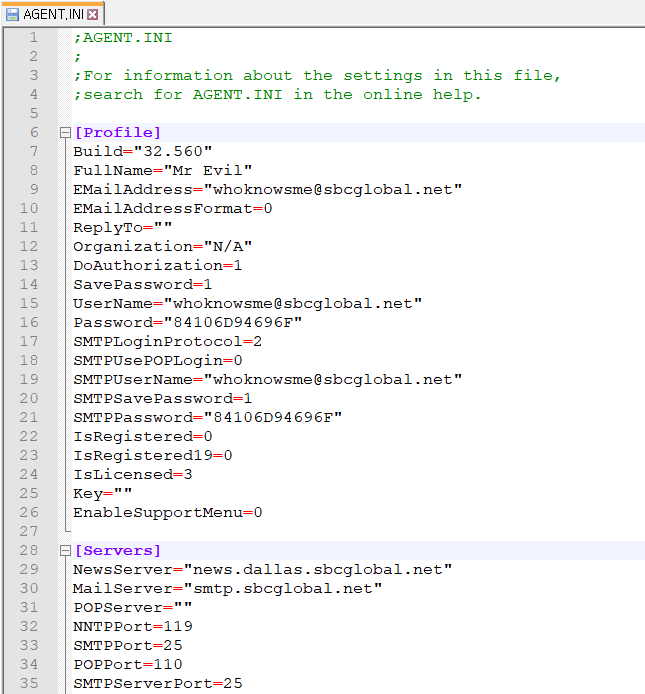
Task: Click the POPPort=110 line
Action: pos(128,664)
